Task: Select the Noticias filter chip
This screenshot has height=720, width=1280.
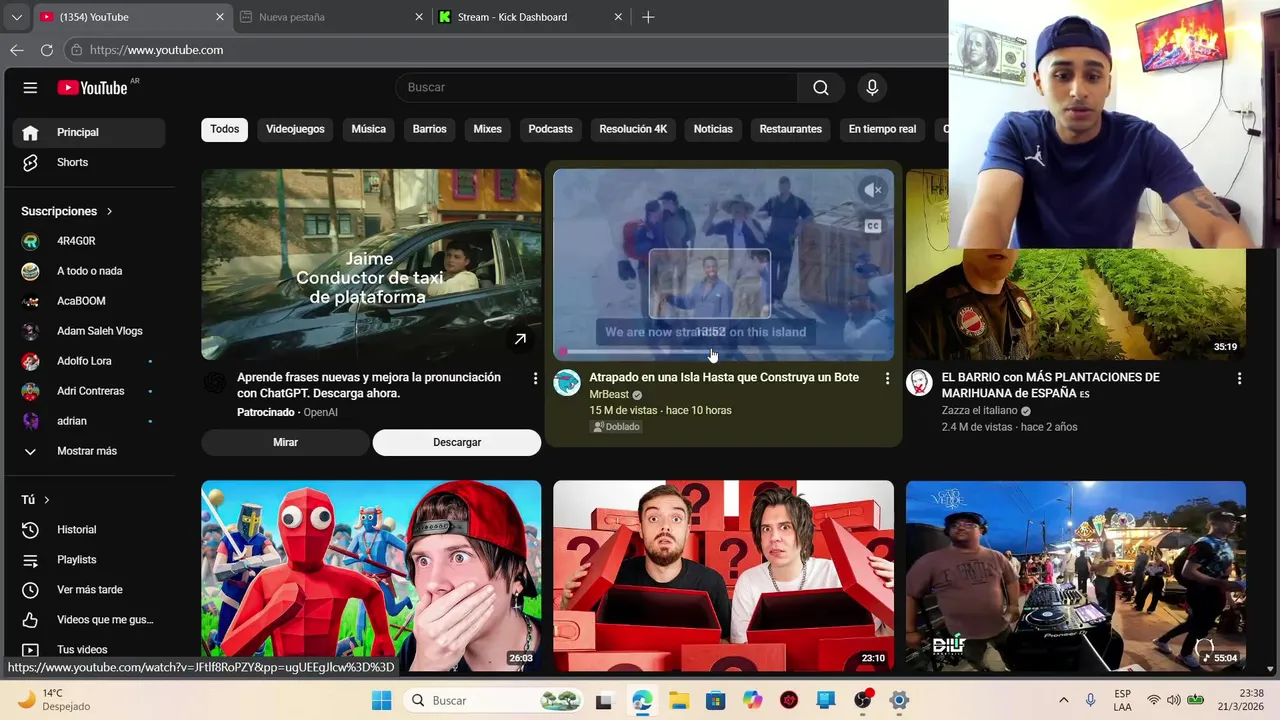Action: click(x=713, y=129)
